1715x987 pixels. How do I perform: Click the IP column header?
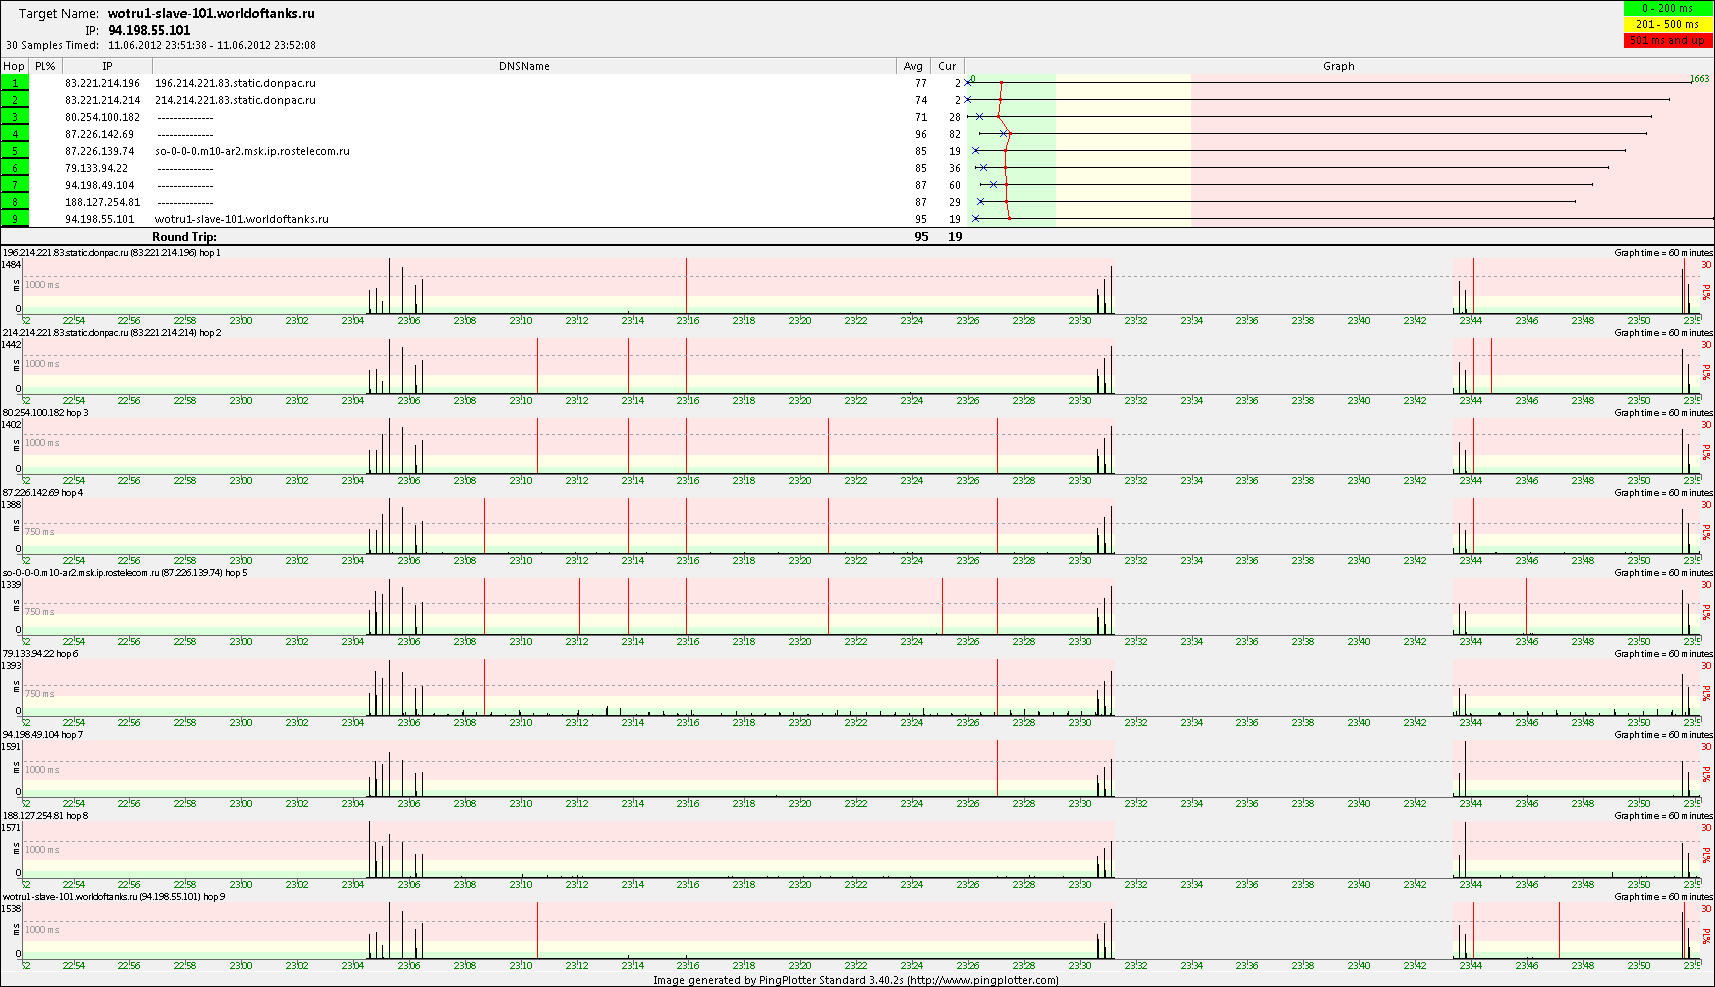click(107, 66)
